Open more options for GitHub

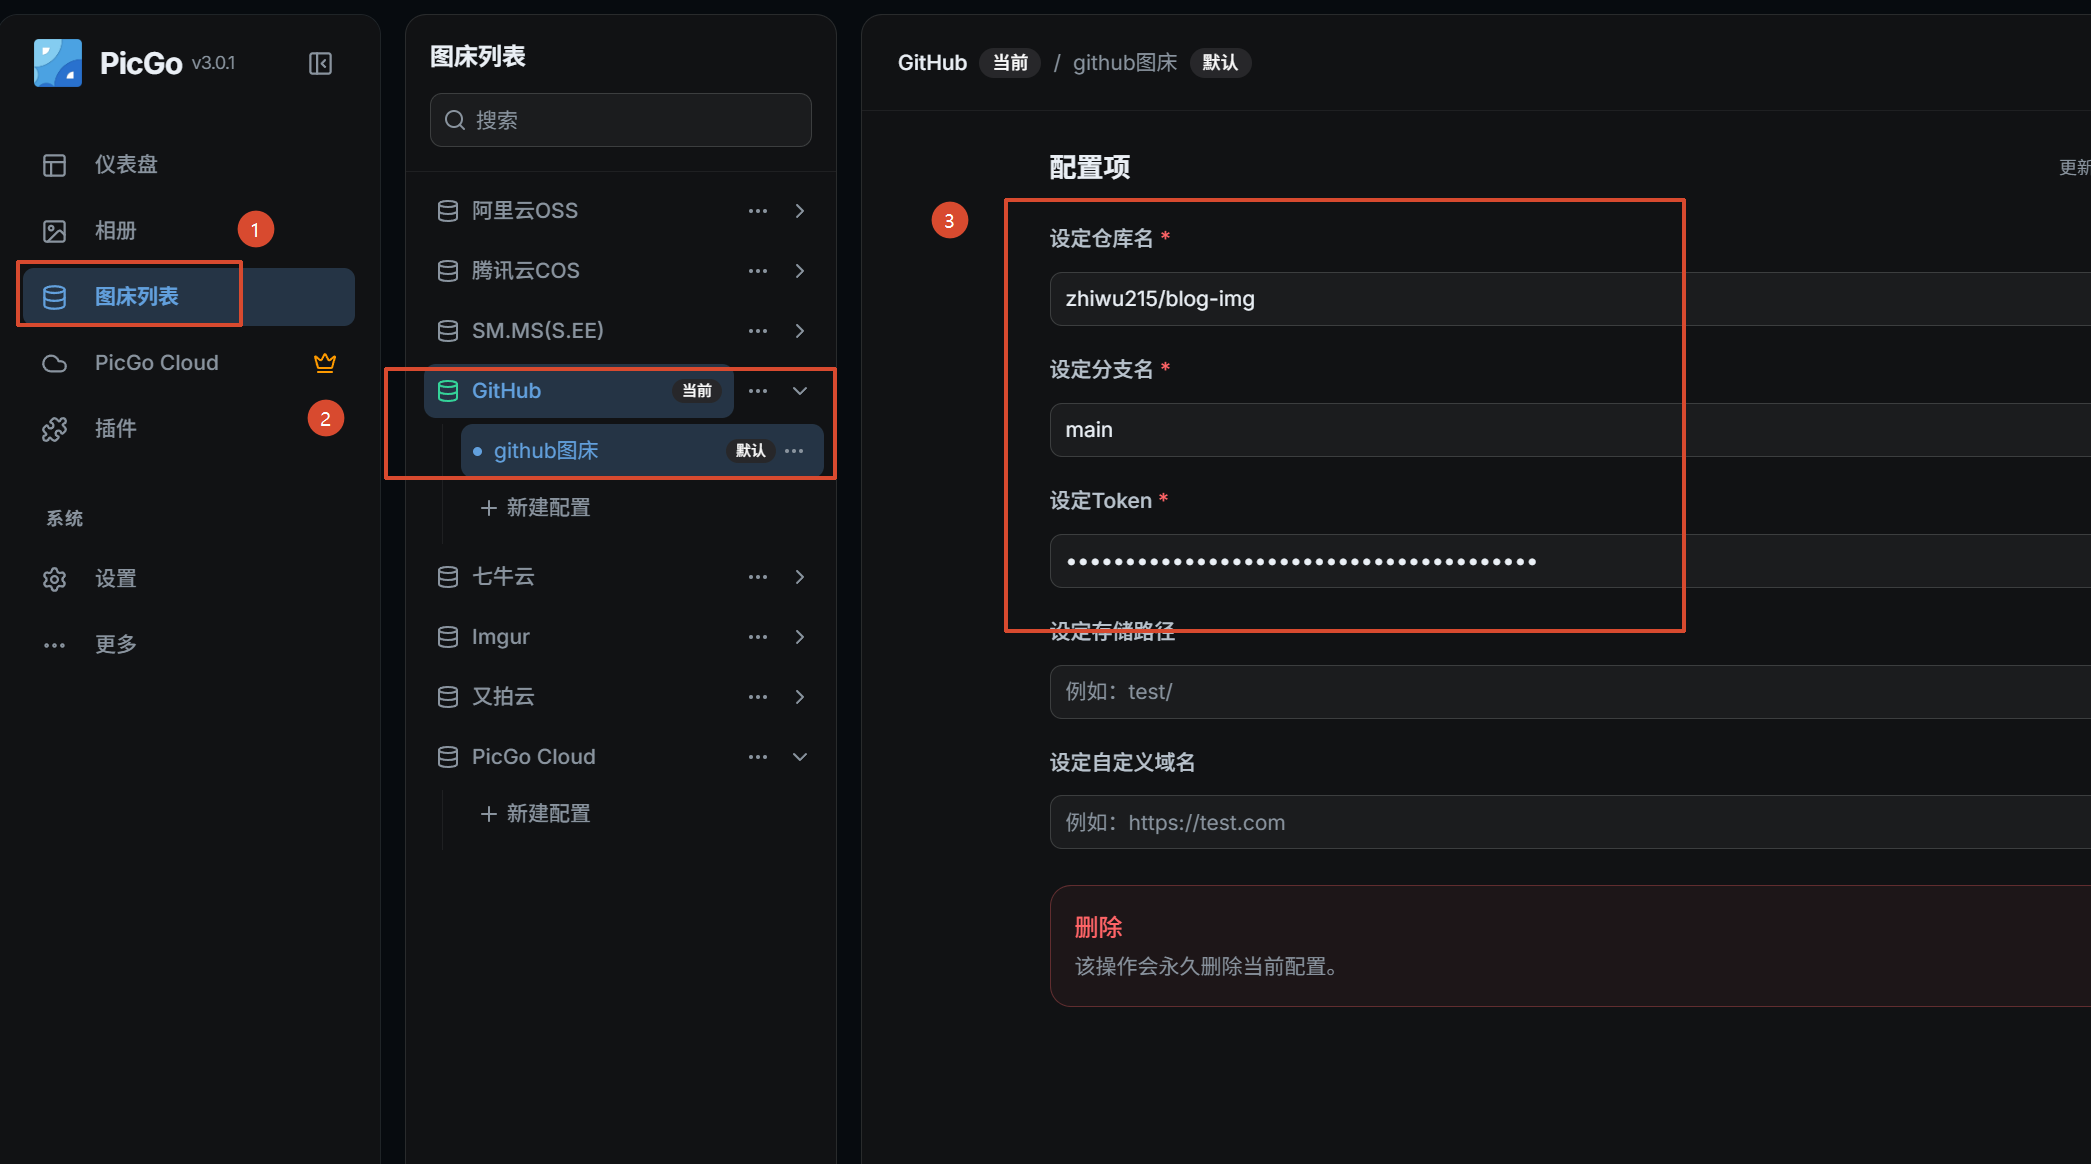pyautogui.click(x=758, y=391)
